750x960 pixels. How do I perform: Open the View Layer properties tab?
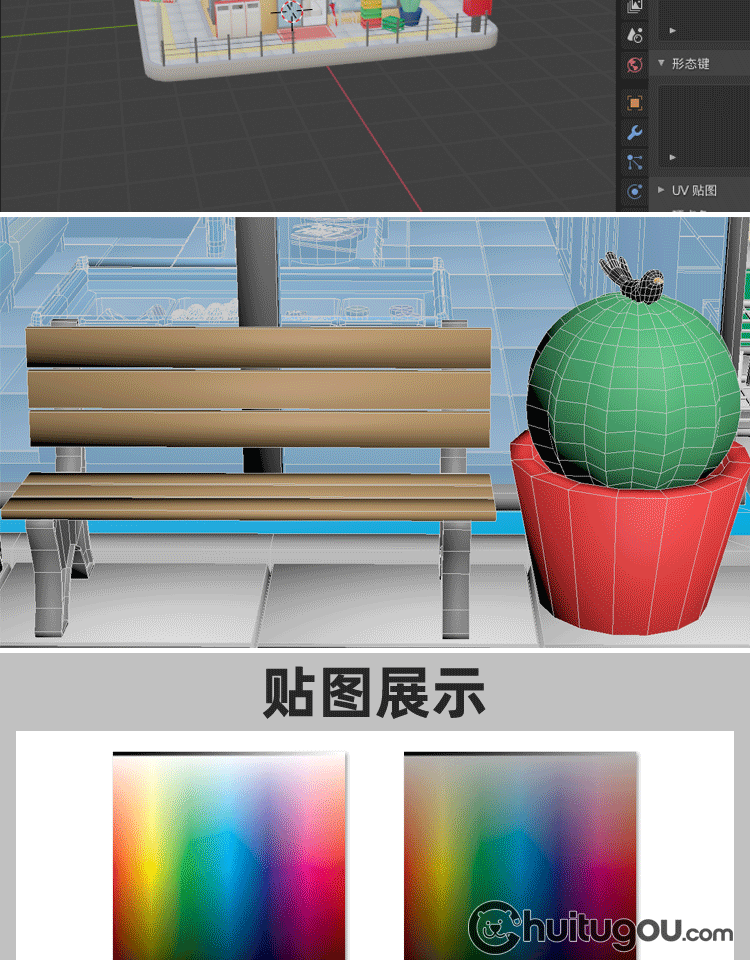pos(635,7)
